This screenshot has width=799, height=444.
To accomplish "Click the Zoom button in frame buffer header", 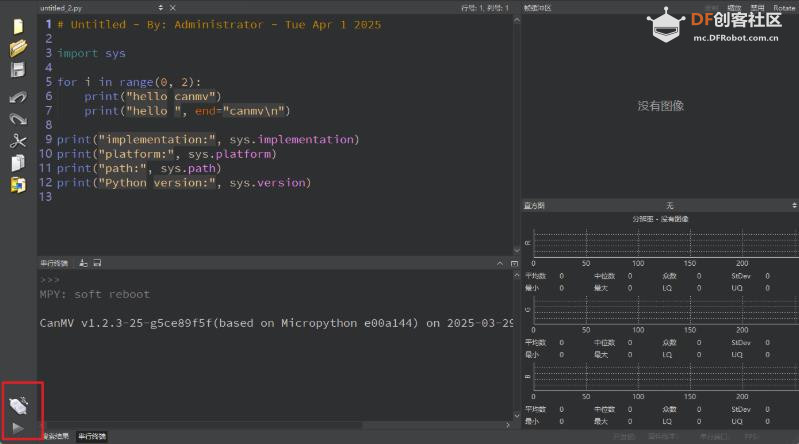I will [x=735, y=8].
